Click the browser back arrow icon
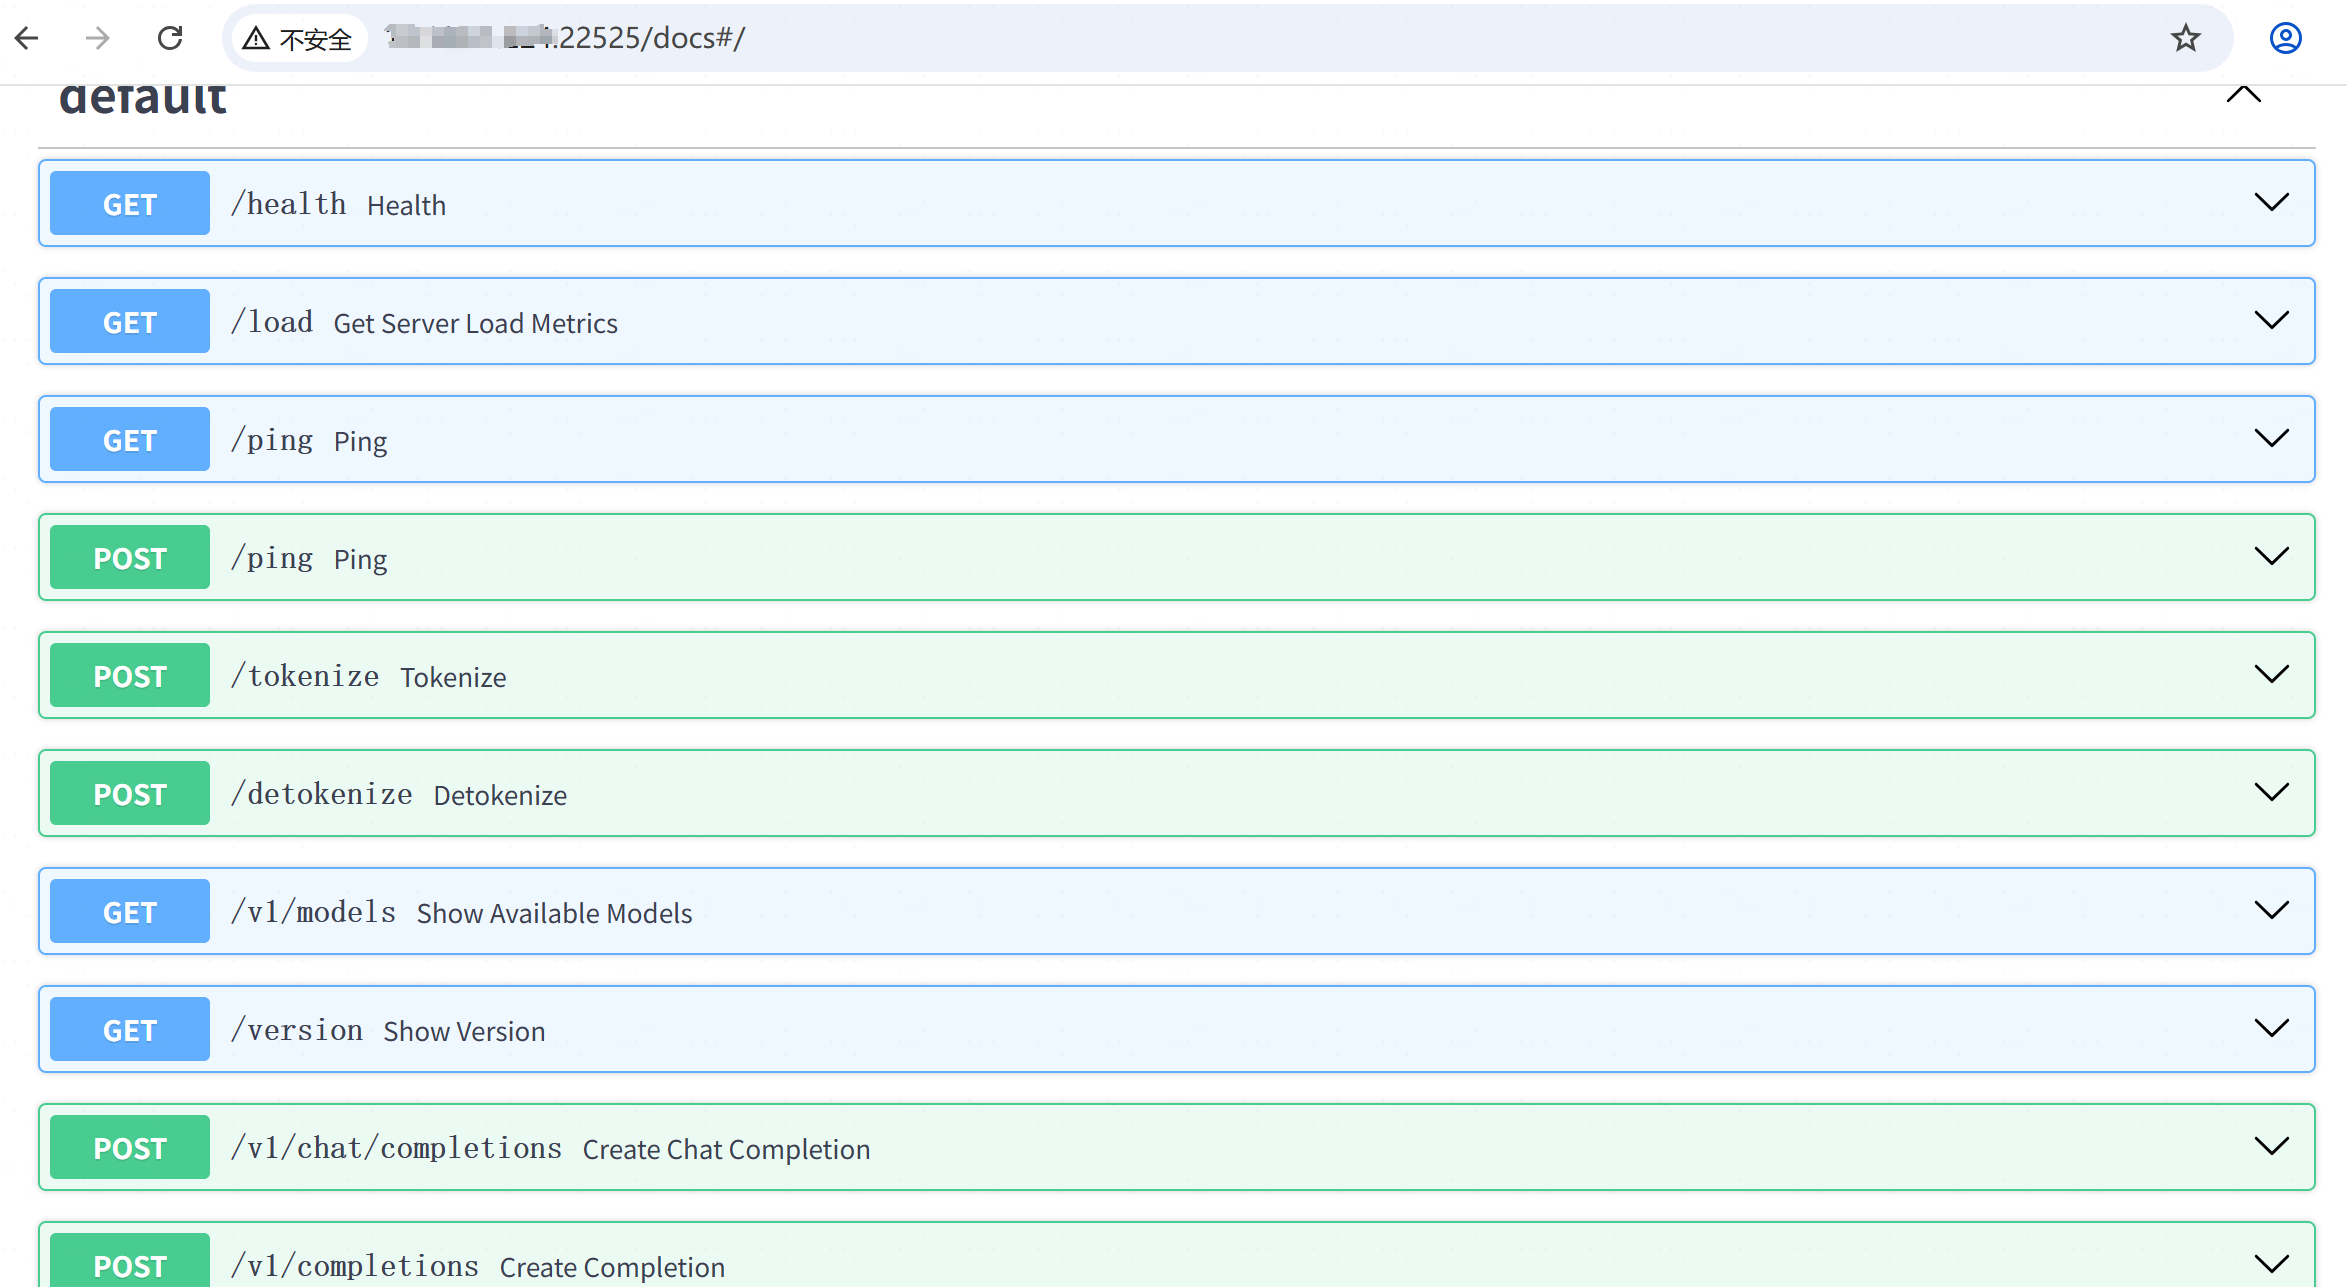This screenshot has height=1287, width=2347. click(x=27, y=38)
